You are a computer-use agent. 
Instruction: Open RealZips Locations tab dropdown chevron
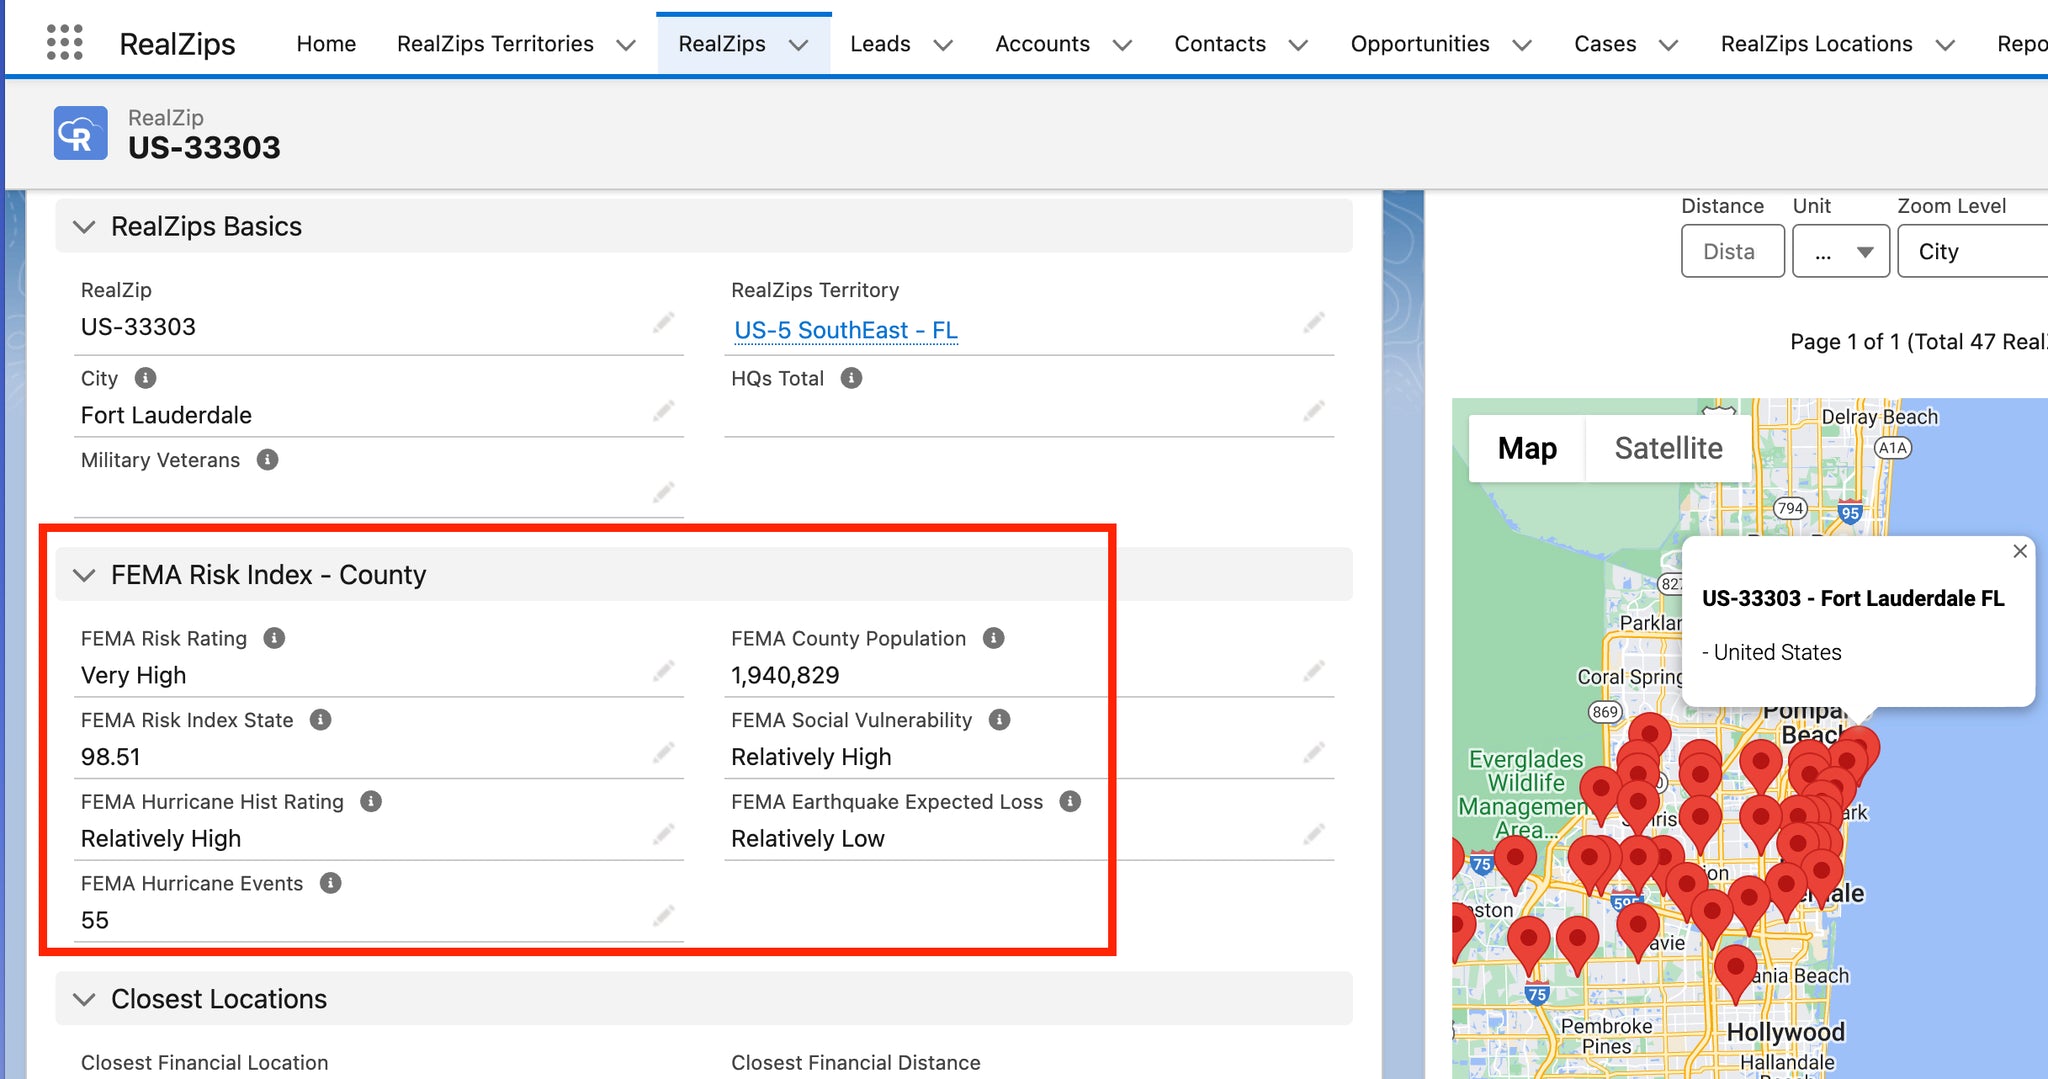tap(1945, 45)
